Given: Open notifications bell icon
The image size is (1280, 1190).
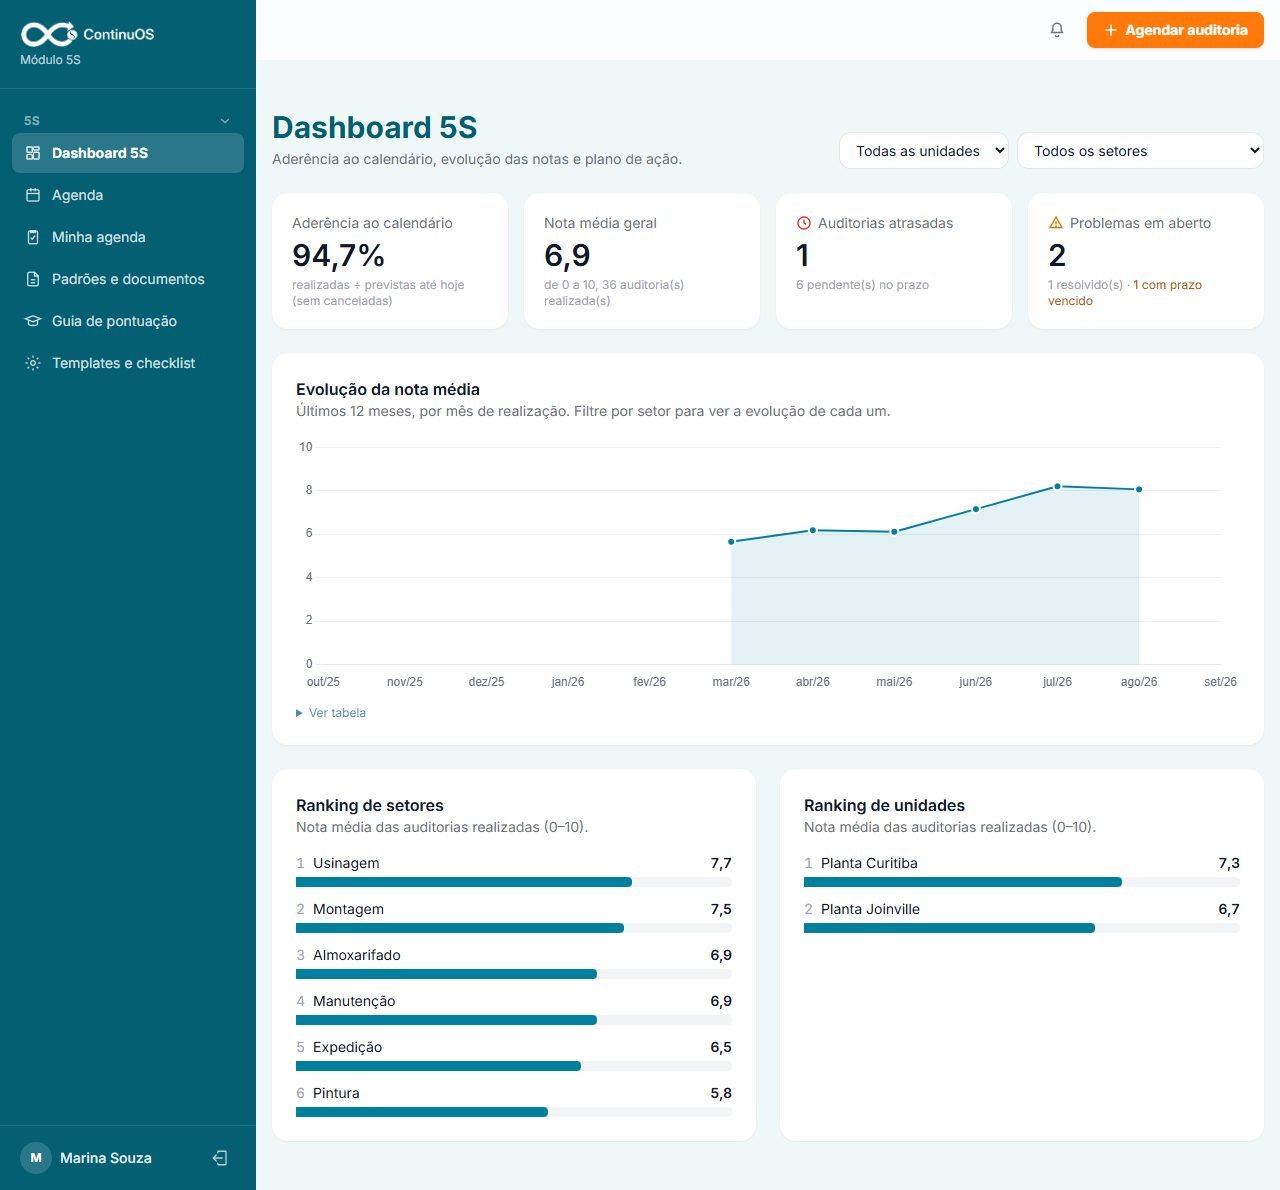Looking at the screenshot, I should click(x=1057, y=30).
